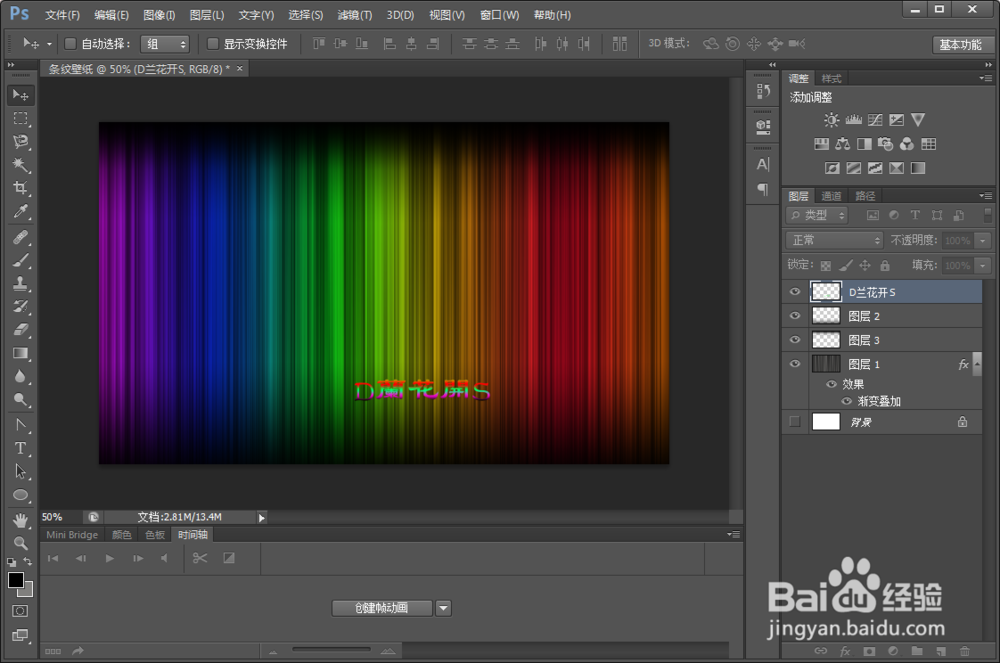The height and width of the screenshot is (663, 1000).
Task: Toggle 效果 effects visibility eye
Action: 831,384
